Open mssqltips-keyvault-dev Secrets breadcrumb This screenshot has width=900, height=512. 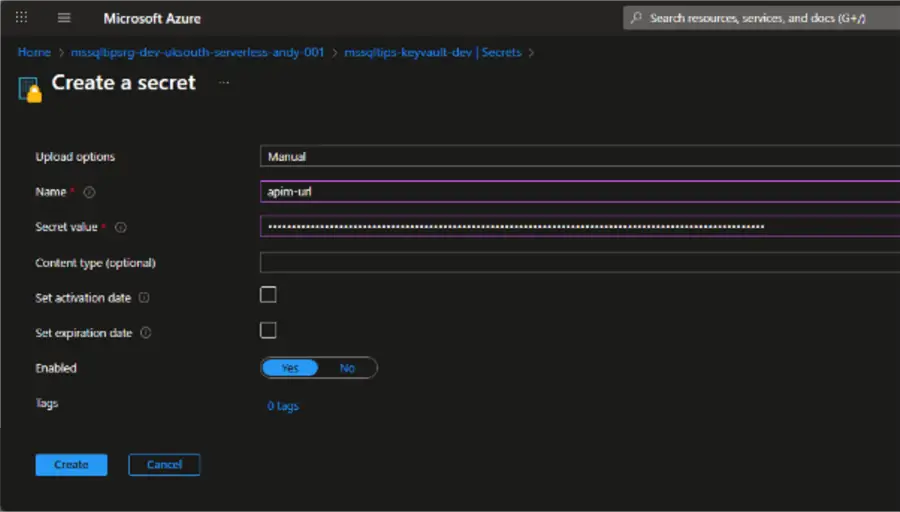click(x=433, y=52)
